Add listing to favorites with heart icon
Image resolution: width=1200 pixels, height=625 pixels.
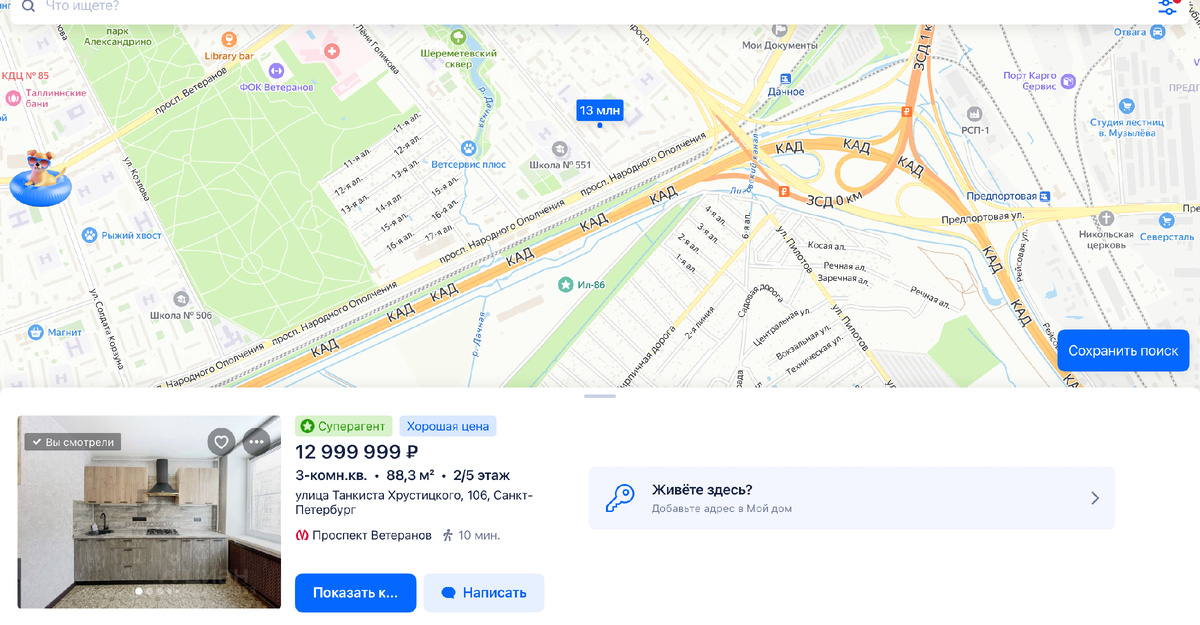221,441
